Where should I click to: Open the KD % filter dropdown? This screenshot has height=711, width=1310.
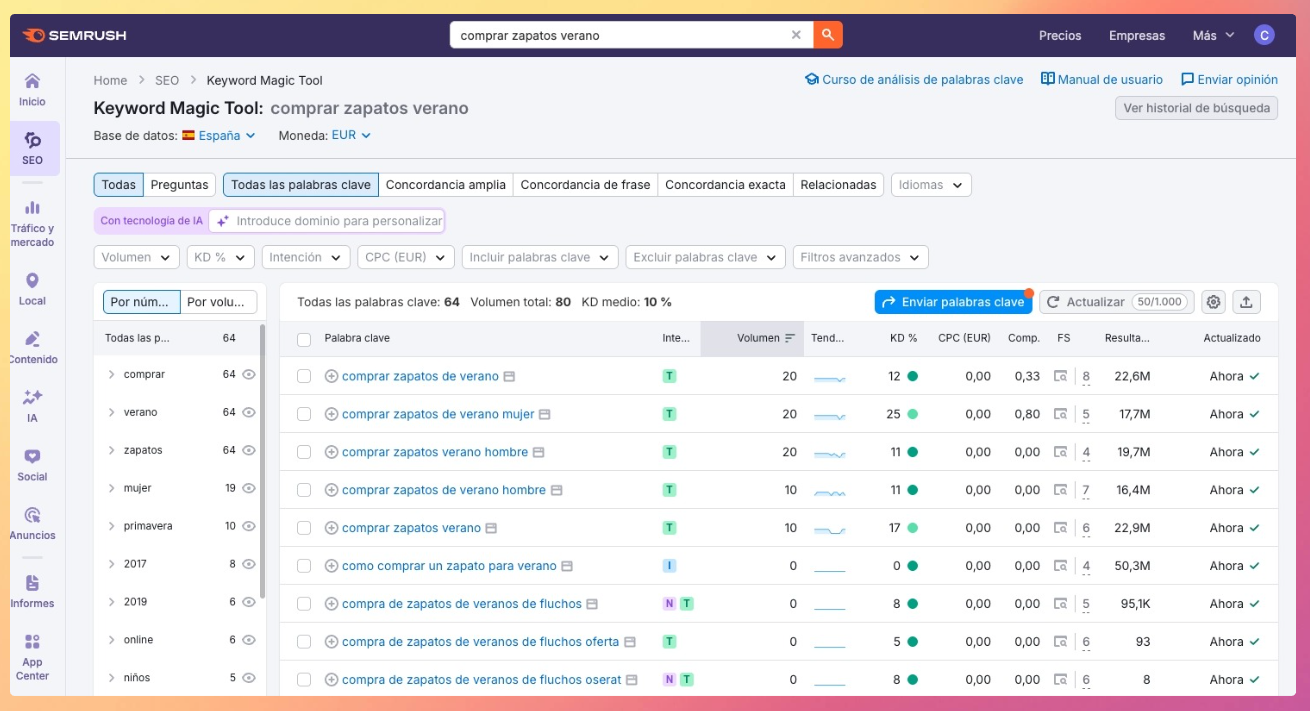(220, 257)
